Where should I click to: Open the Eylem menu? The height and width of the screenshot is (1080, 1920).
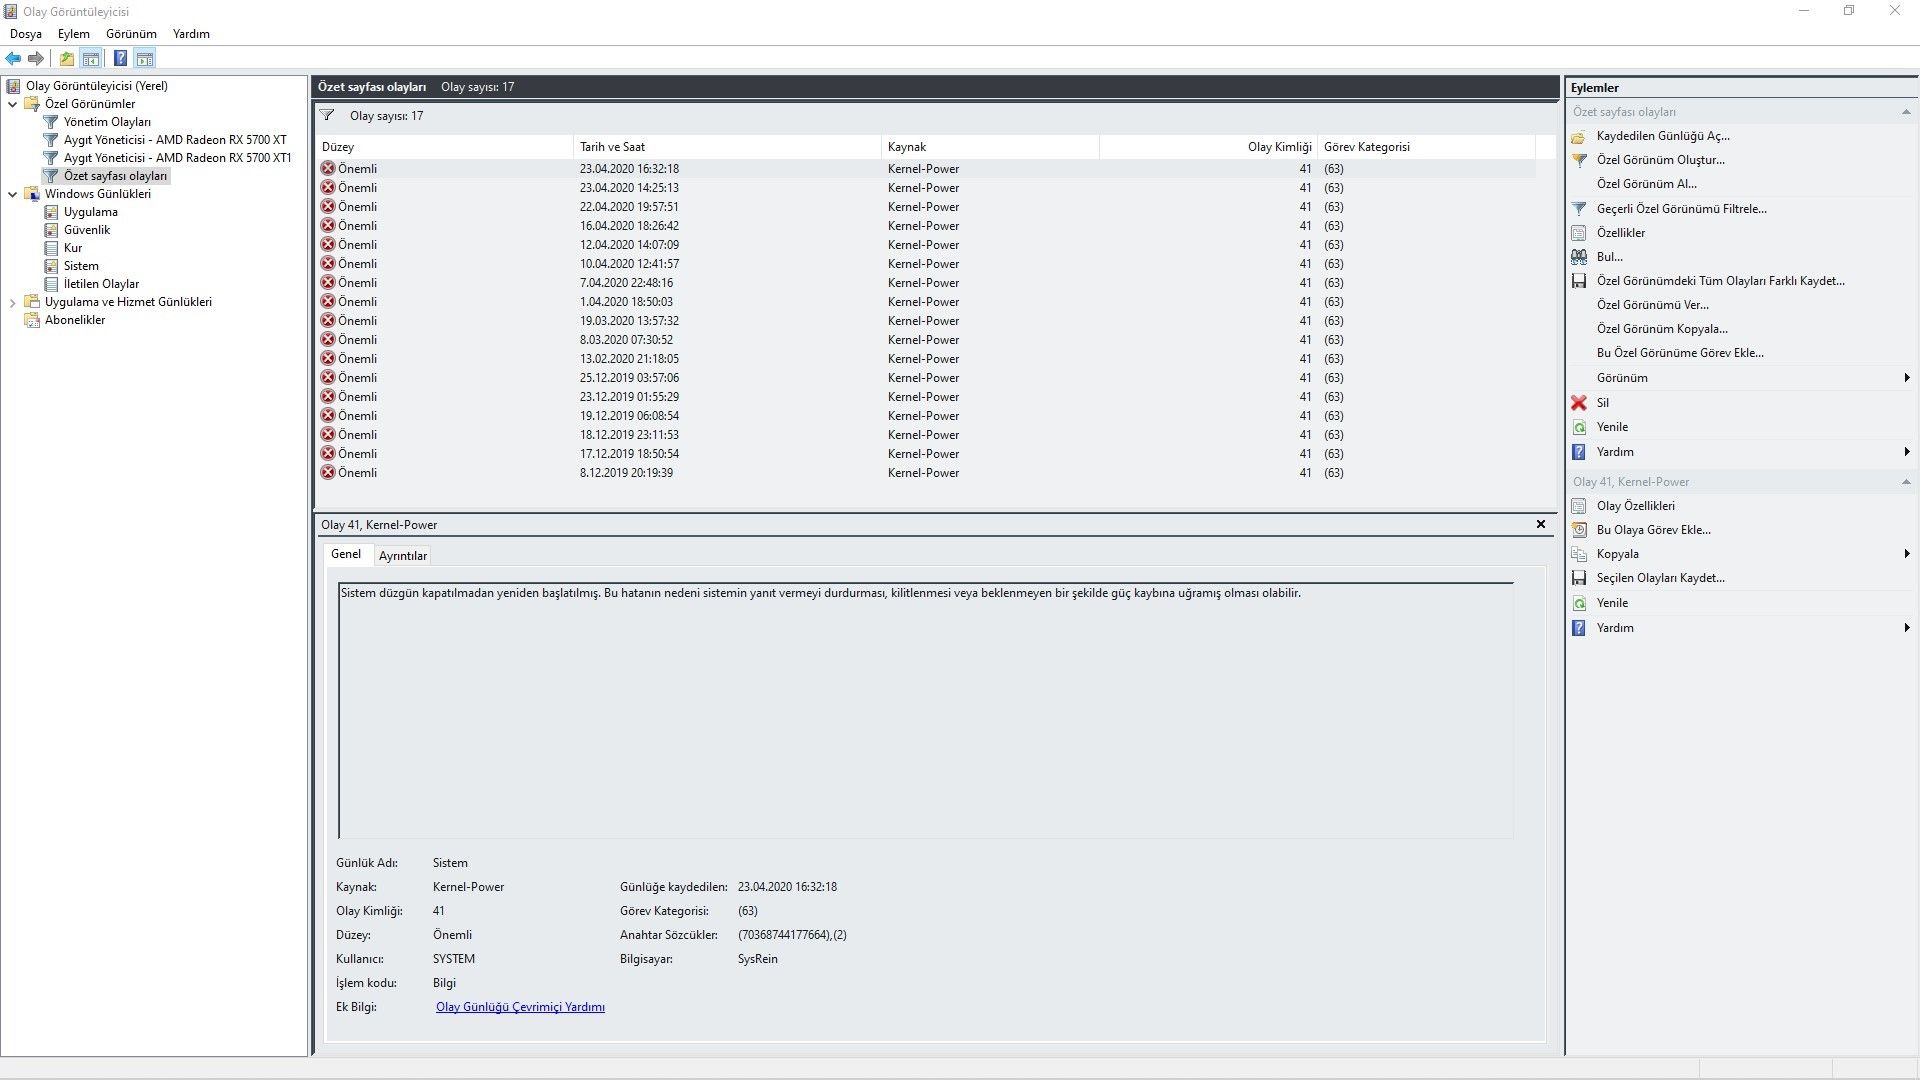[x=73, y=34]
